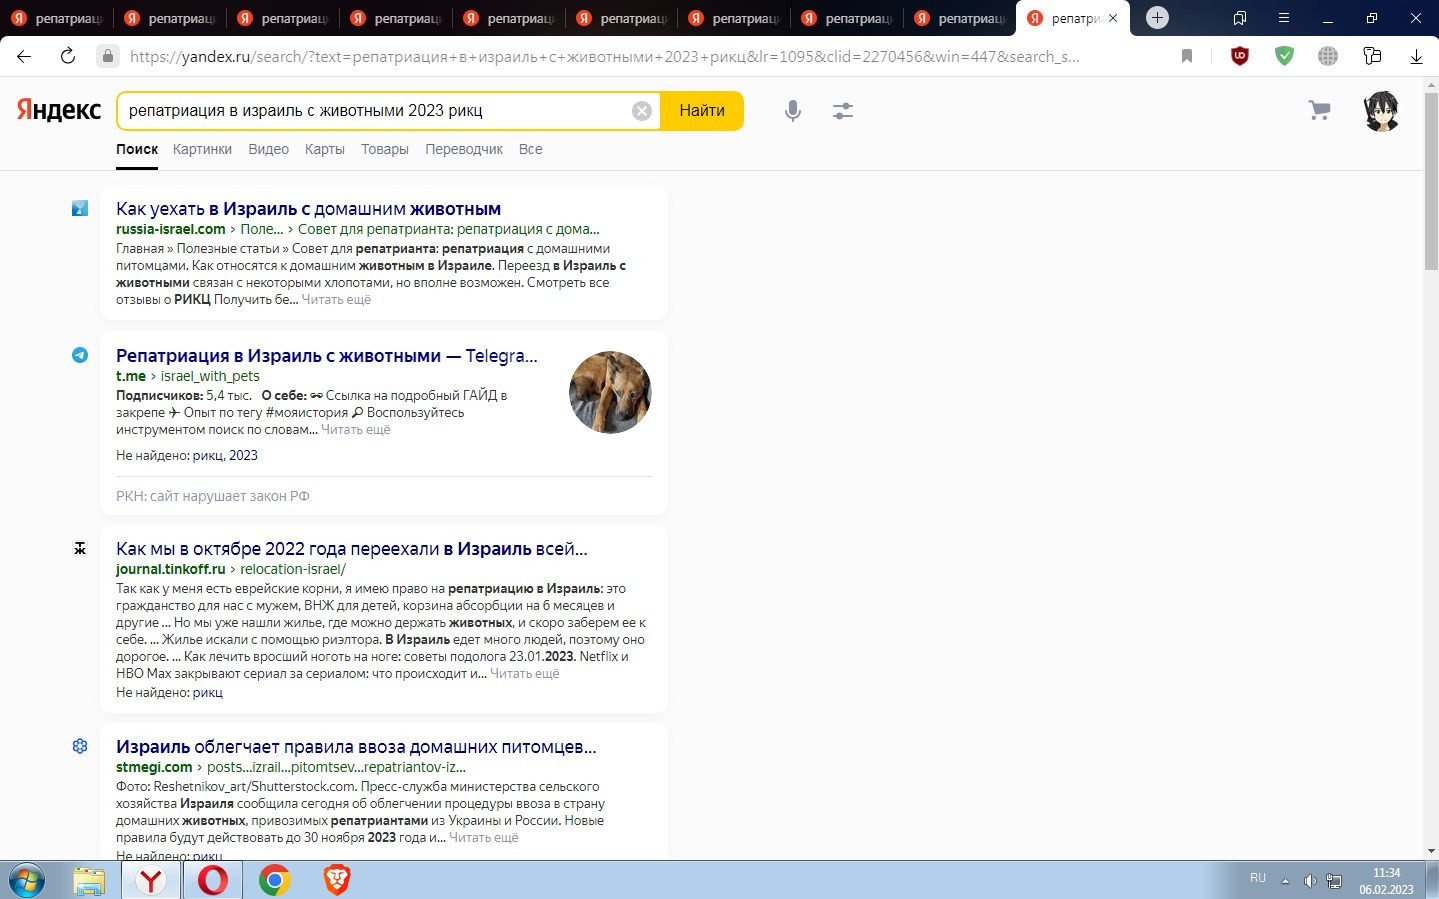The image size is (1439, 899).
Task: Open the volume control tray icon
Action: click(x=1310, y=881)
